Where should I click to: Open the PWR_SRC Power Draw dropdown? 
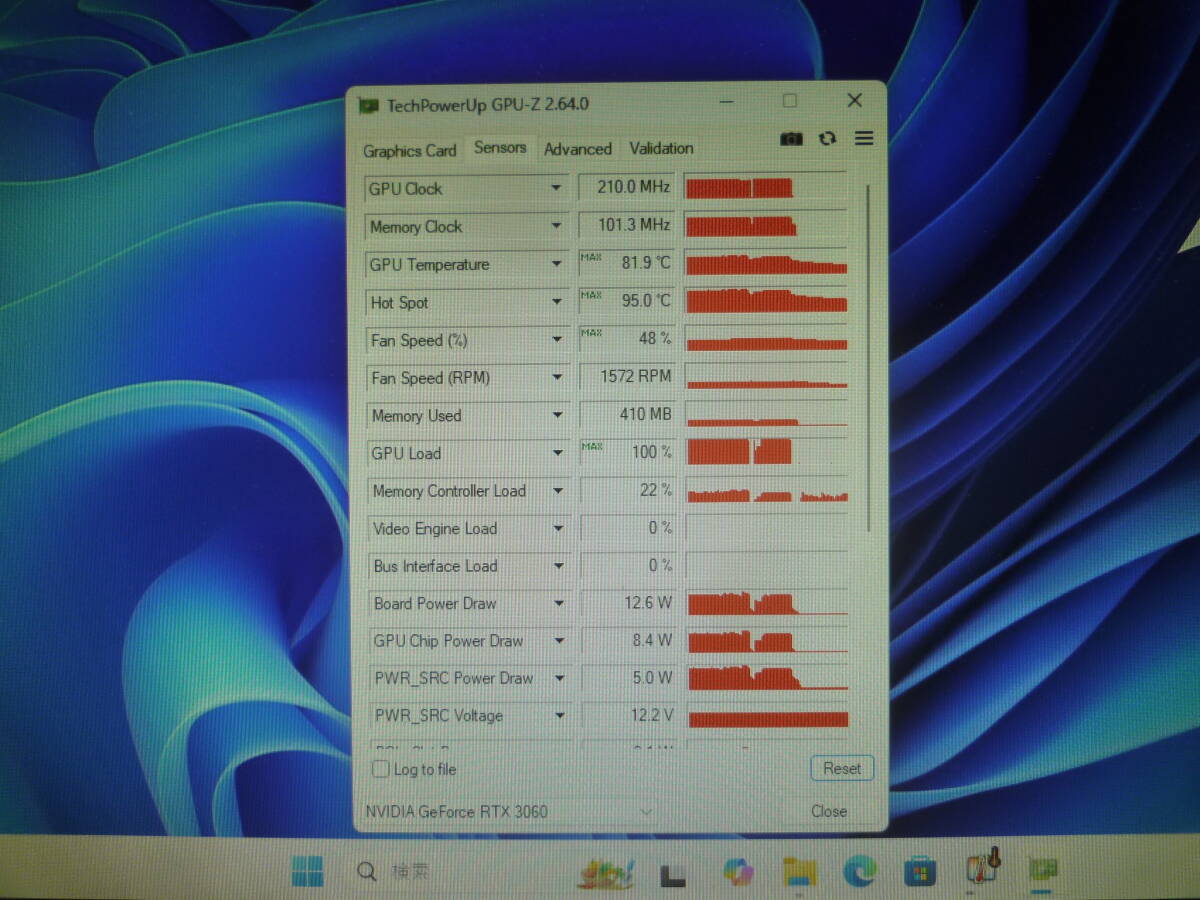point(559,678)
